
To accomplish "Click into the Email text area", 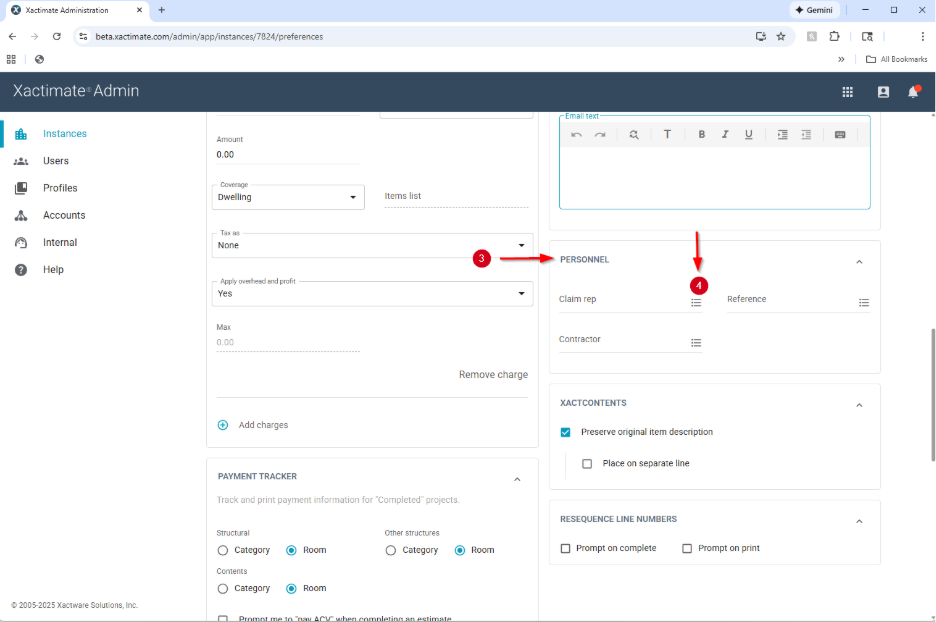I will (x=715, y=177).
